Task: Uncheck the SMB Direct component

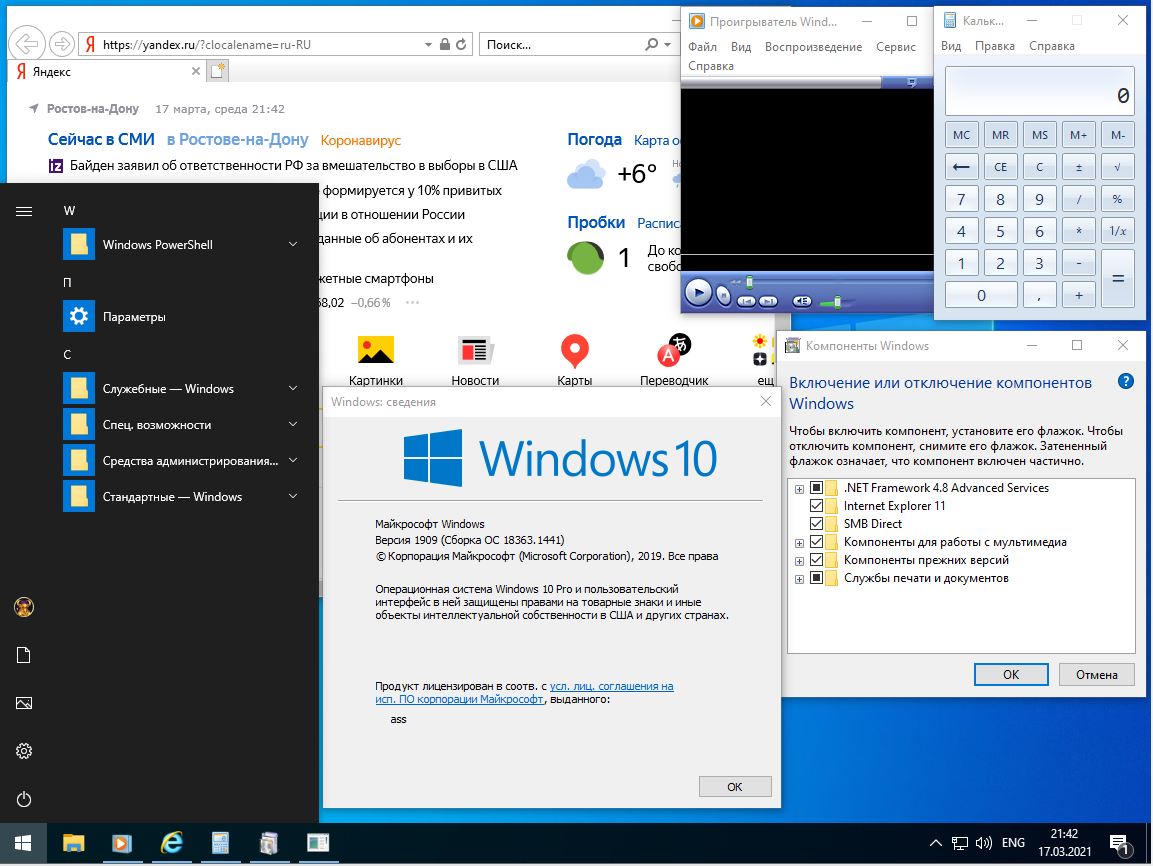Action: [816, 523]
